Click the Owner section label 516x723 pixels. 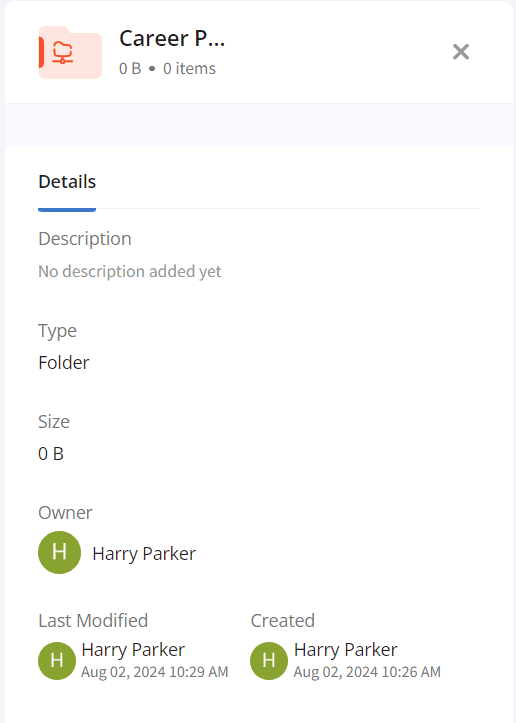[x=65, y=513]
